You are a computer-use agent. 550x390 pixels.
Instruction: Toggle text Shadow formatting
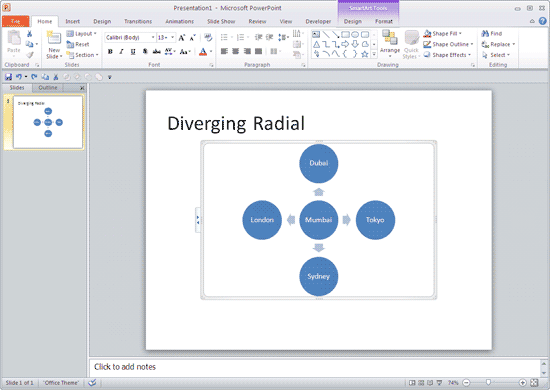point(145,52)
